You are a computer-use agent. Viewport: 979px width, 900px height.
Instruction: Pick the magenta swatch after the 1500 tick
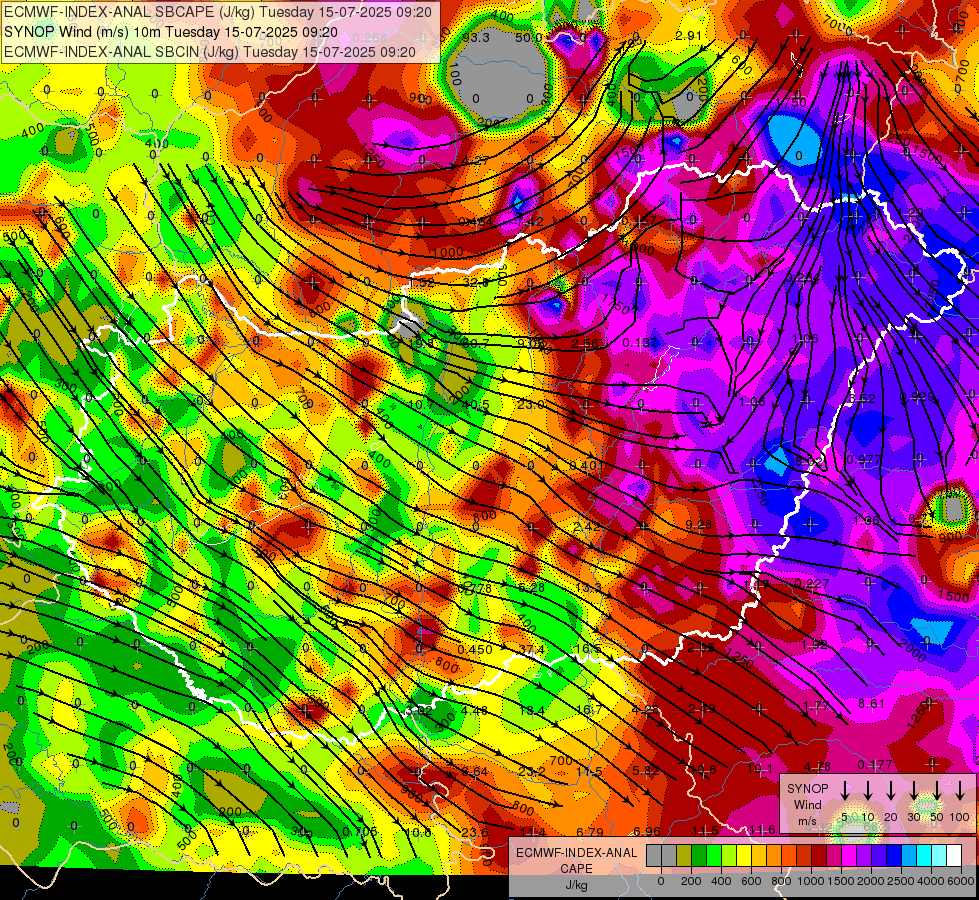click(849, 856)
